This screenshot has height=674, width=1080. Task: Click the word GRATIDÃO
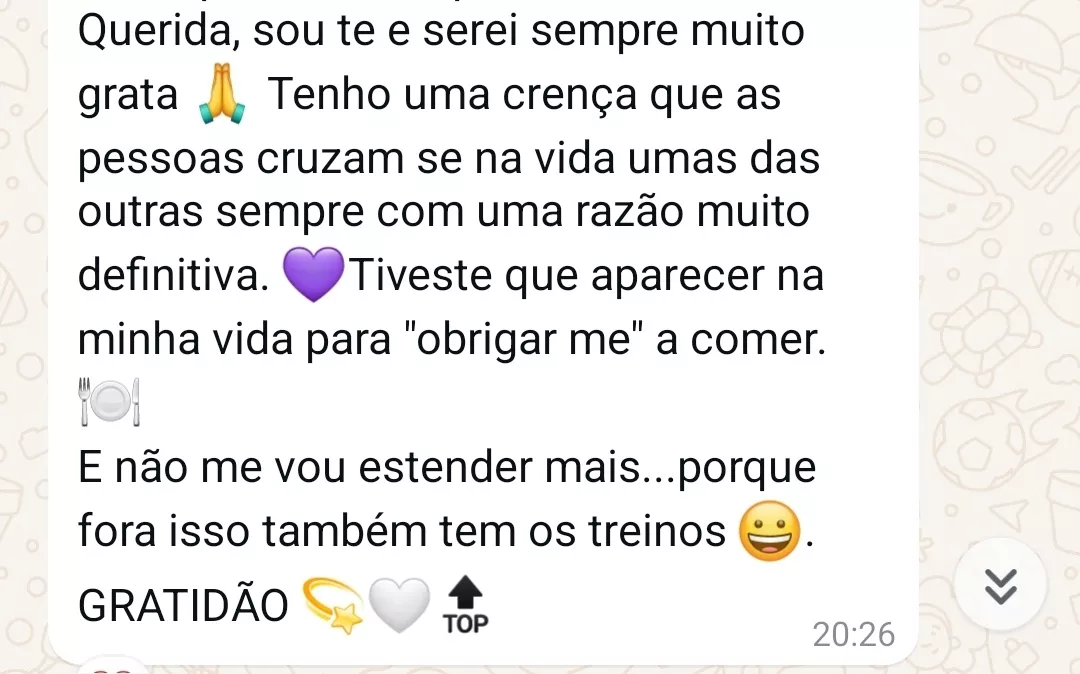coord(183,605)
